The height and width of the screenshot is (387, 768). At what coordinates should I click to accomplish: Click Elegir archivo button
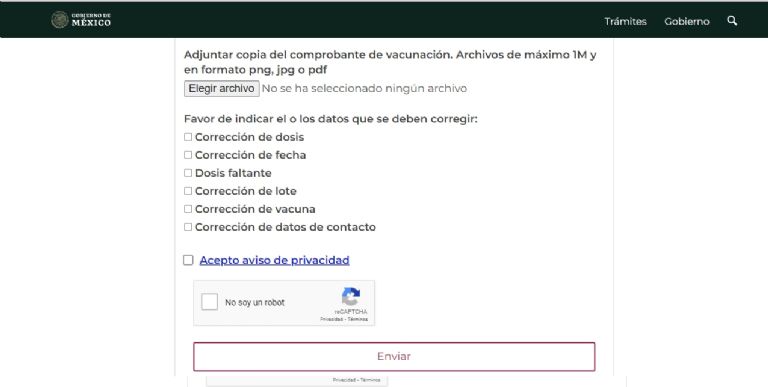[222, 89]
